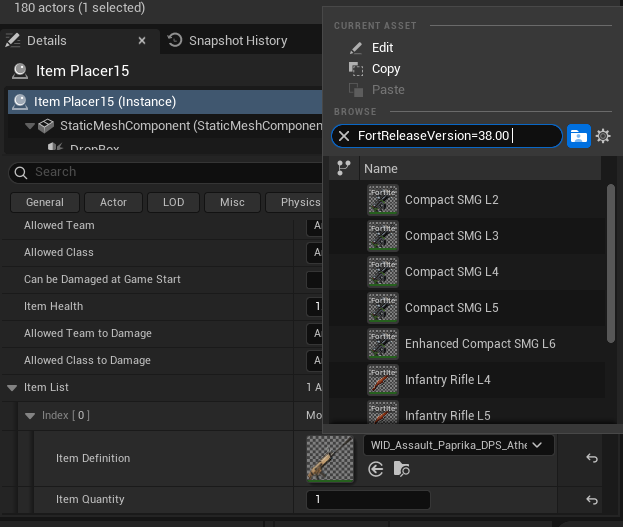Collapse the Index [ 0 ] entry
Screen dimensions: 623x527
pos(30,416)
